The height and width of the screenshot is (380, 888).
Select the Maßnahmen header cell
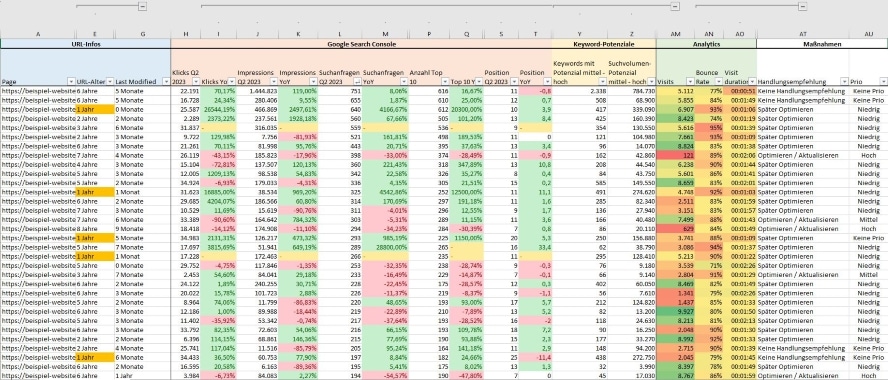pyautogui.click(x=822, y=43)
